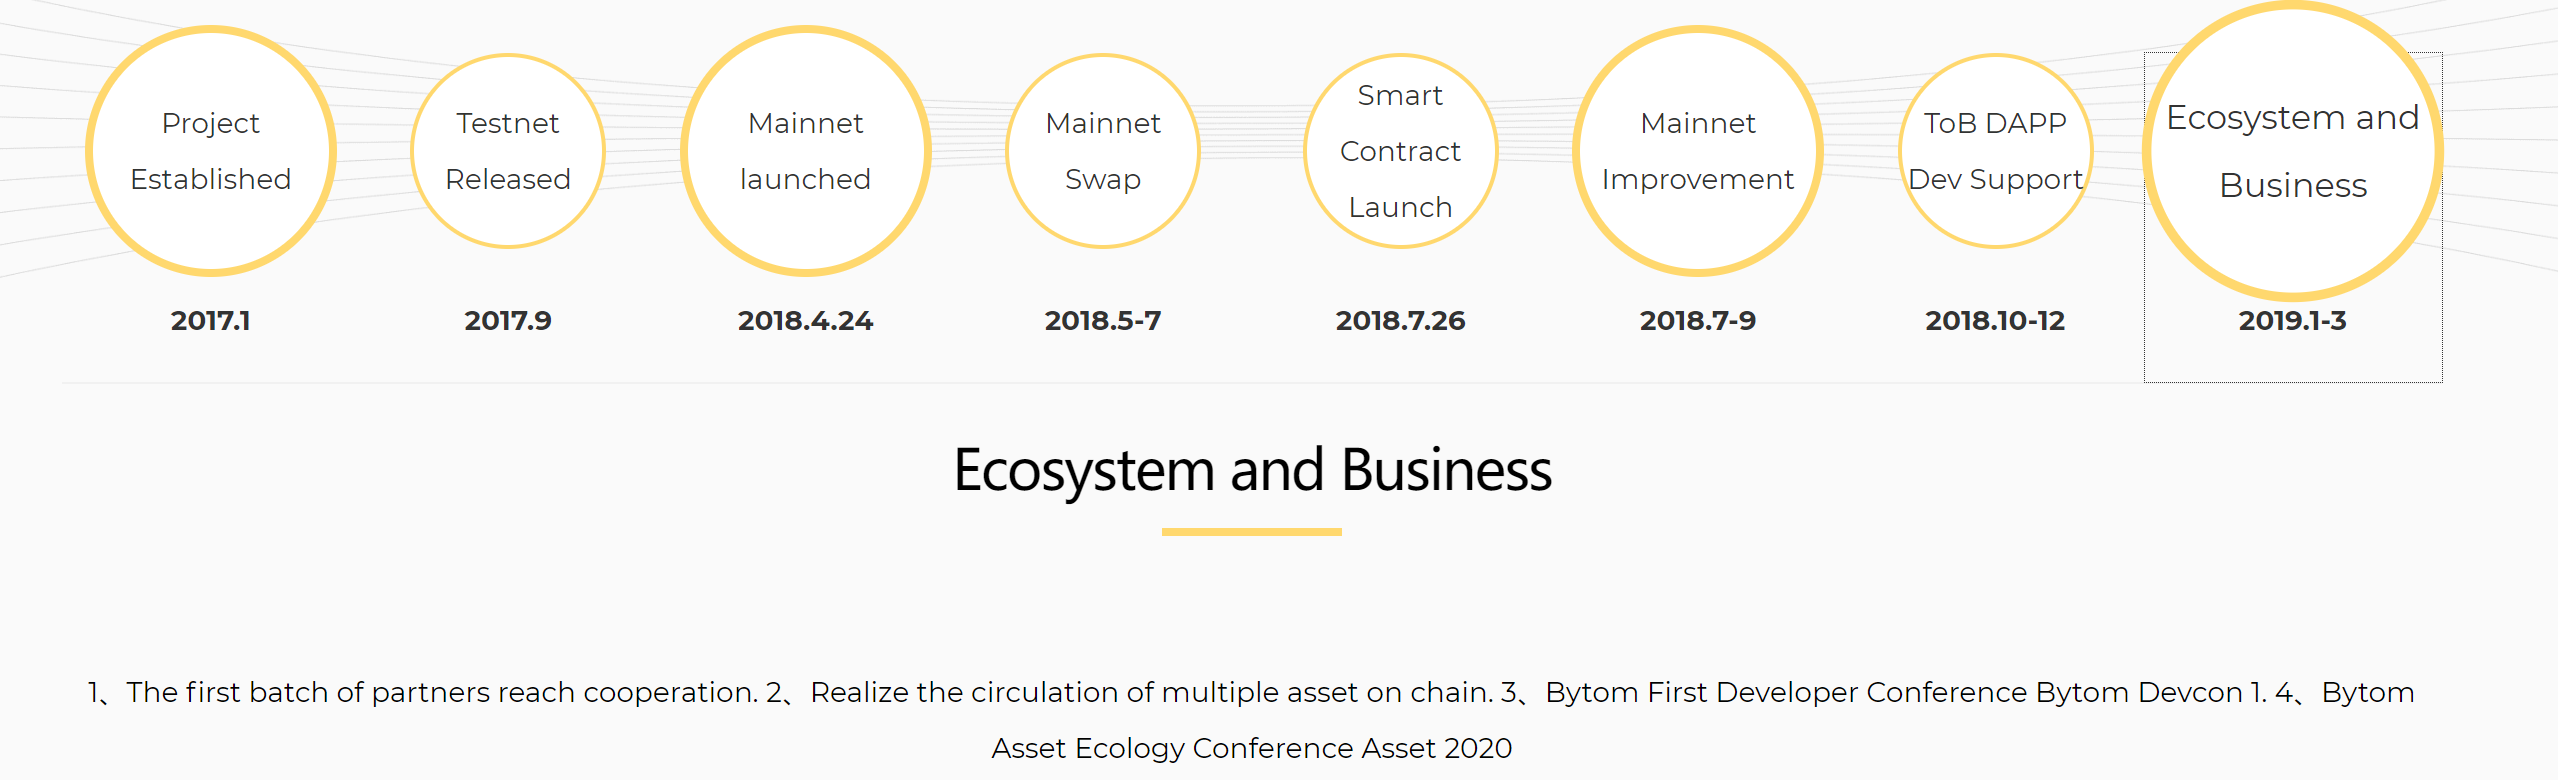Open the Testnet Released milestone
Viewport: 2558px width, 780px height.
pos(507,151)
